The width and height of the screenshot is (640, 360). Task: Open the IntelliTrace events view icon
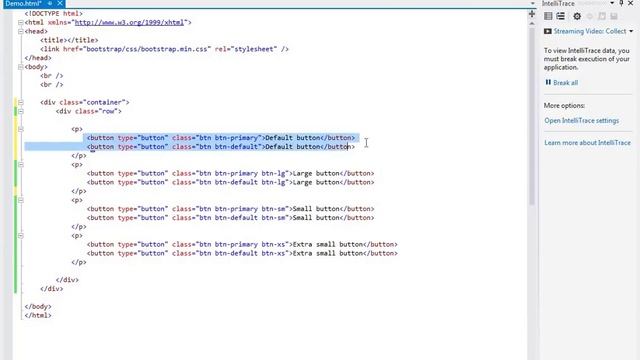(548, 16)
